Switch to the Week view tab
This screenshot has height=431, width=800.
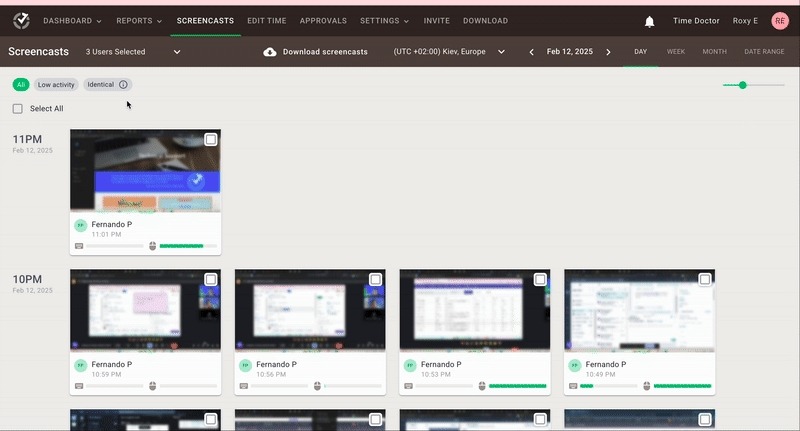pos(676,51)
